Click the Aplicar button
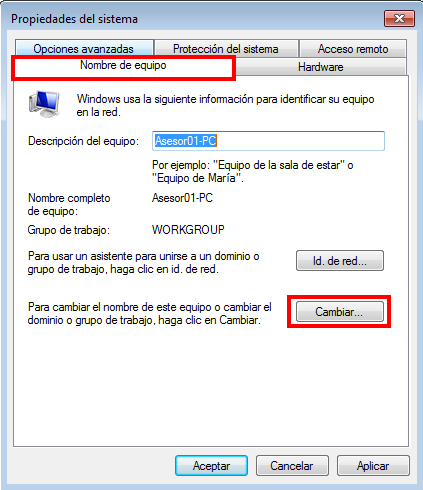 coord(373,466)
